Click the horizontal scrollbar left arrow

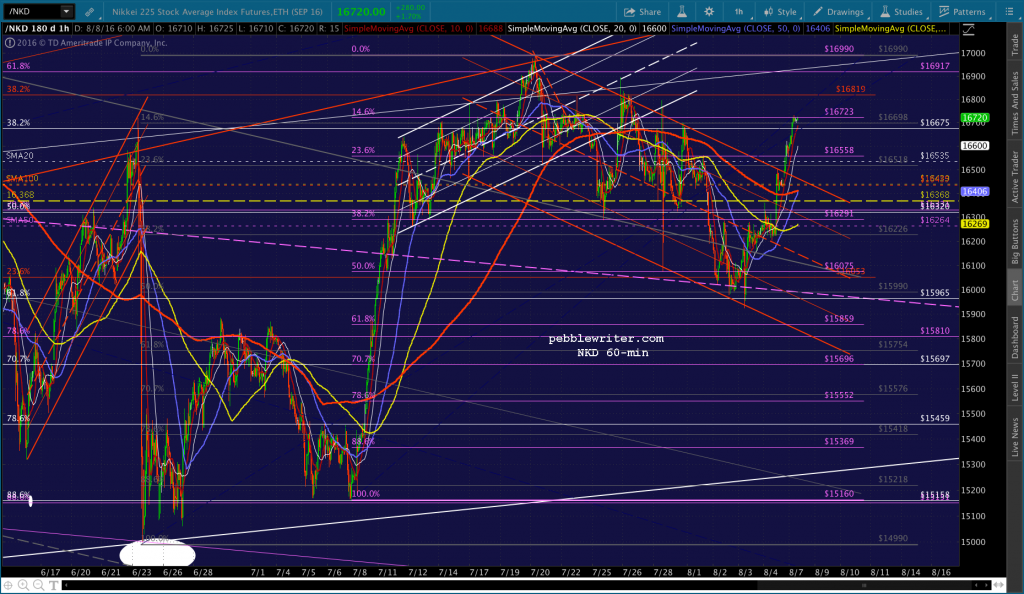click(66, 586)
